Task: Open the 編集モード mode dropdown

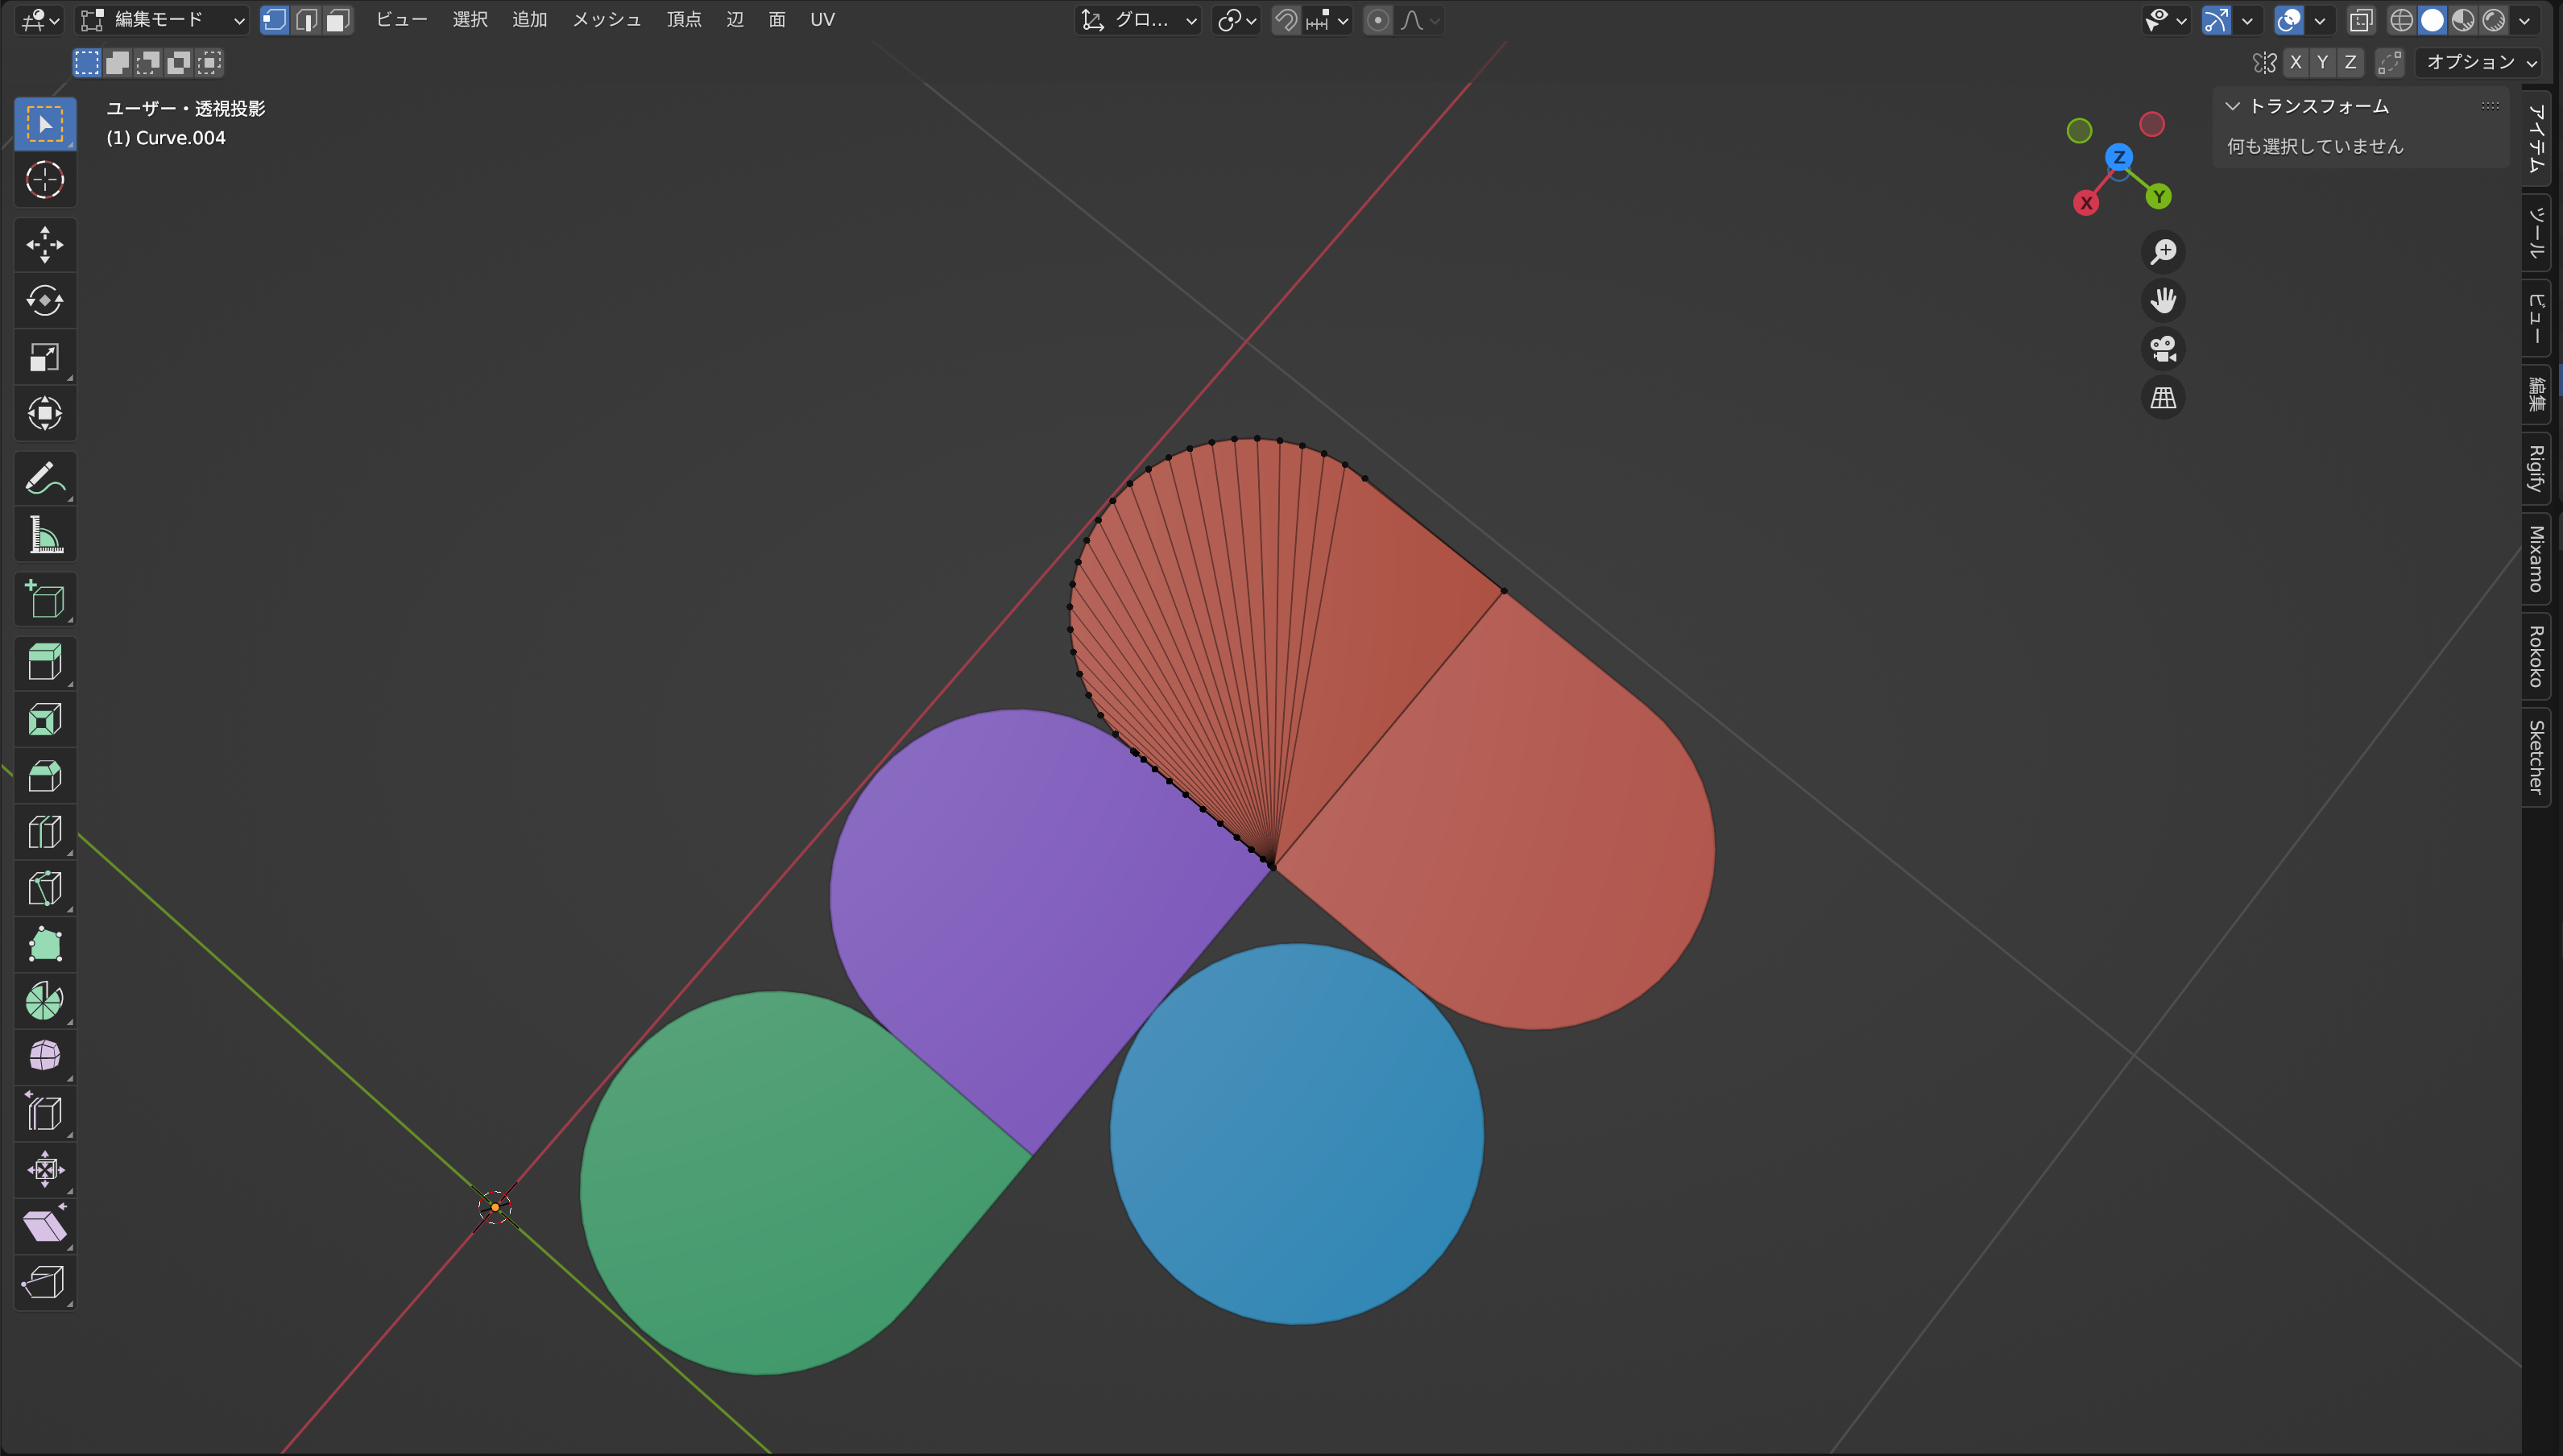Action: [x=162, y=20]
